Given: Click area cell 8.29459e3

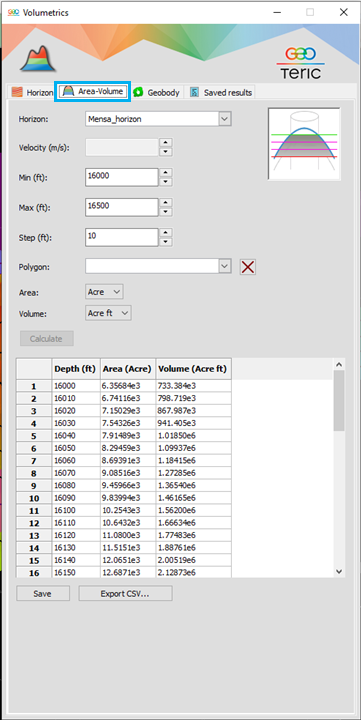Looking at the screenshot, I should (128, 448).
